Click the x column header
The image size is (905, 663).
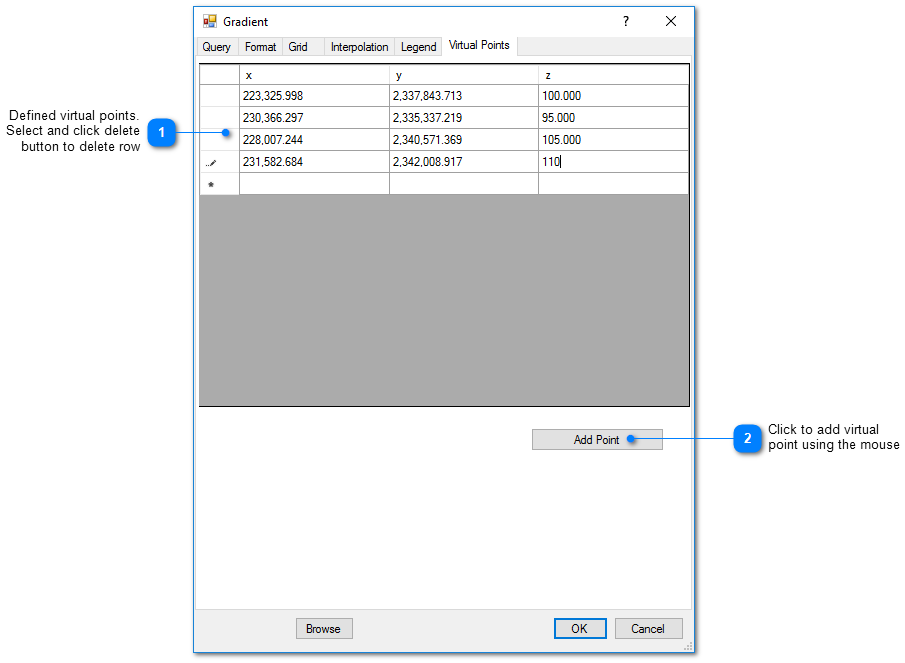tap(313, 74)
